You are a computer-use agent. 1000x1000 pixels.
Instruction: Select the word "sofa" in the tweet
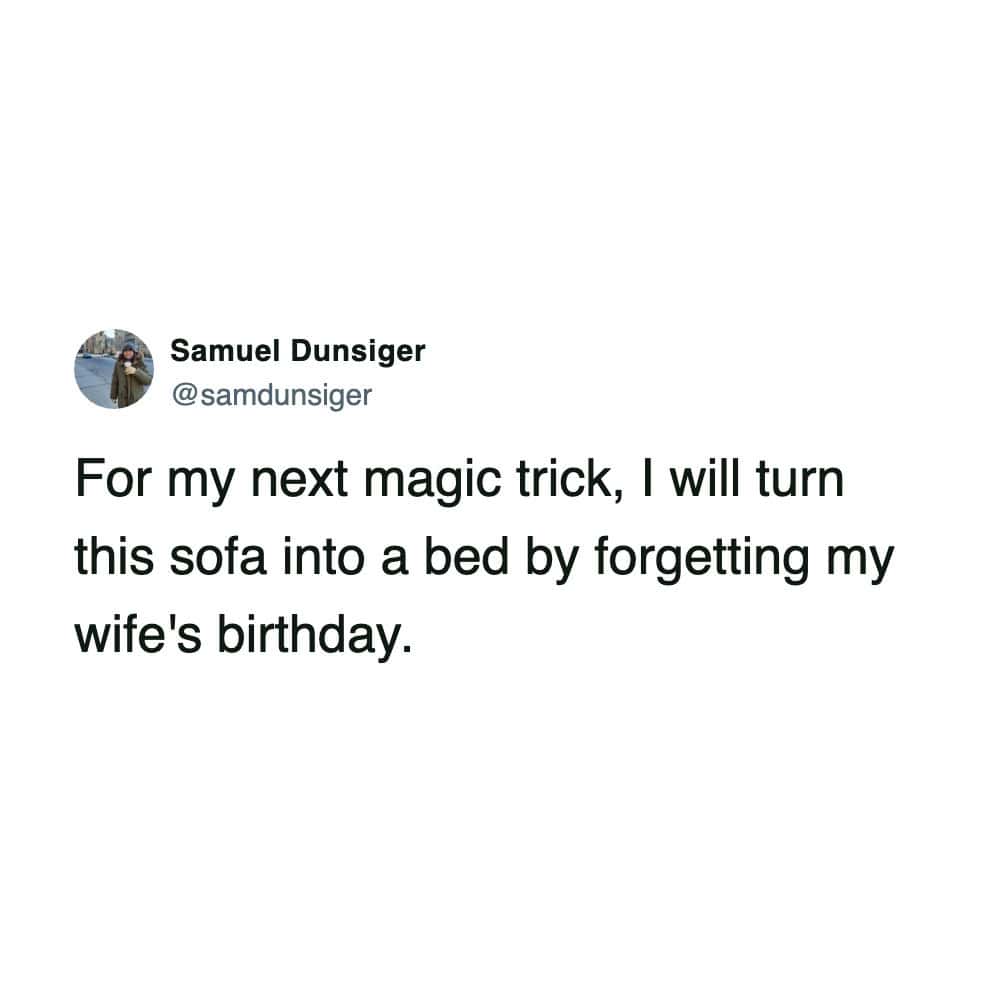click(217, 557)
